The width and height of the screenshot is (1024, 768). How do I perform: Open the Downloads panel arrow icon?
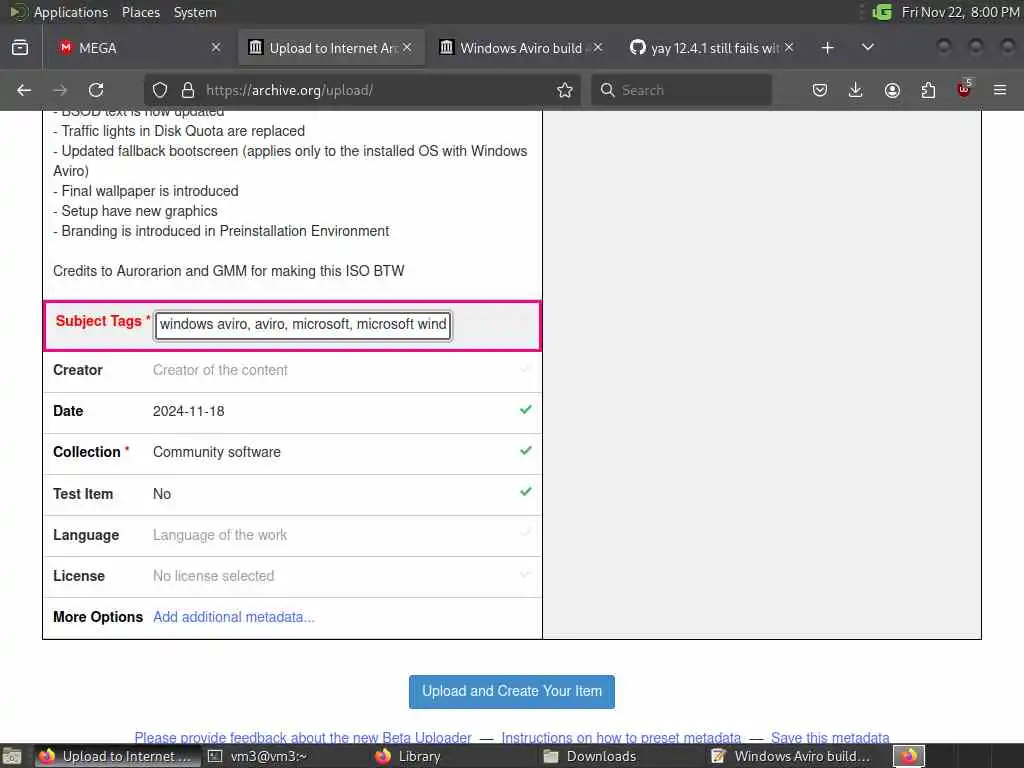[856, 90]
